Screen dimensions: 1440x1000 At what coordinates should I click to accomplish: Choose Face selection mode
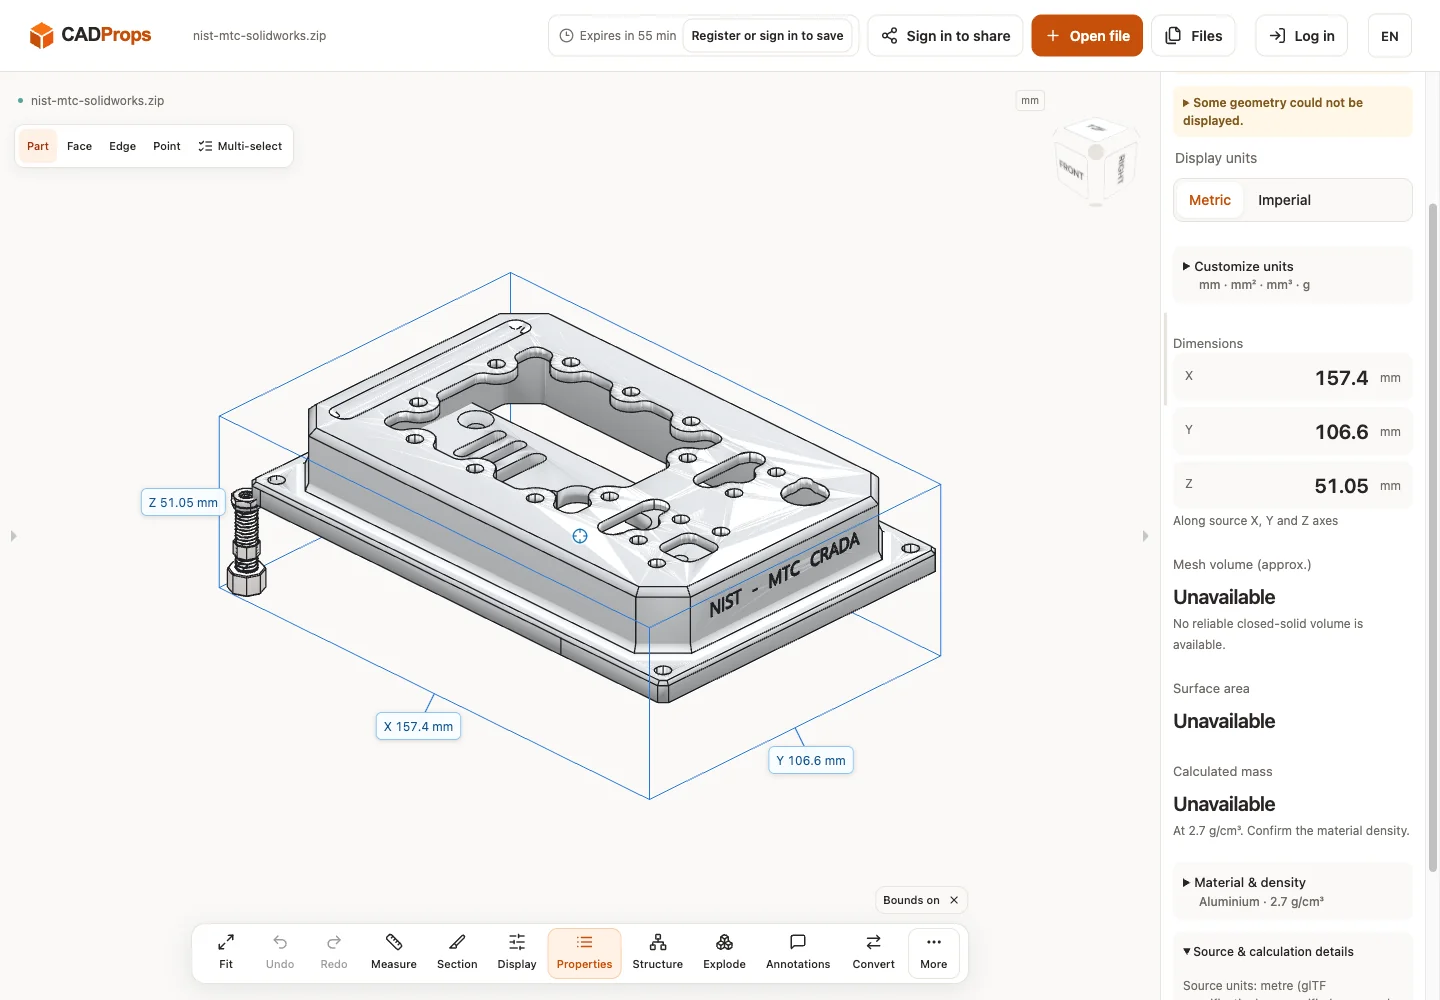[x=79, y=146]
